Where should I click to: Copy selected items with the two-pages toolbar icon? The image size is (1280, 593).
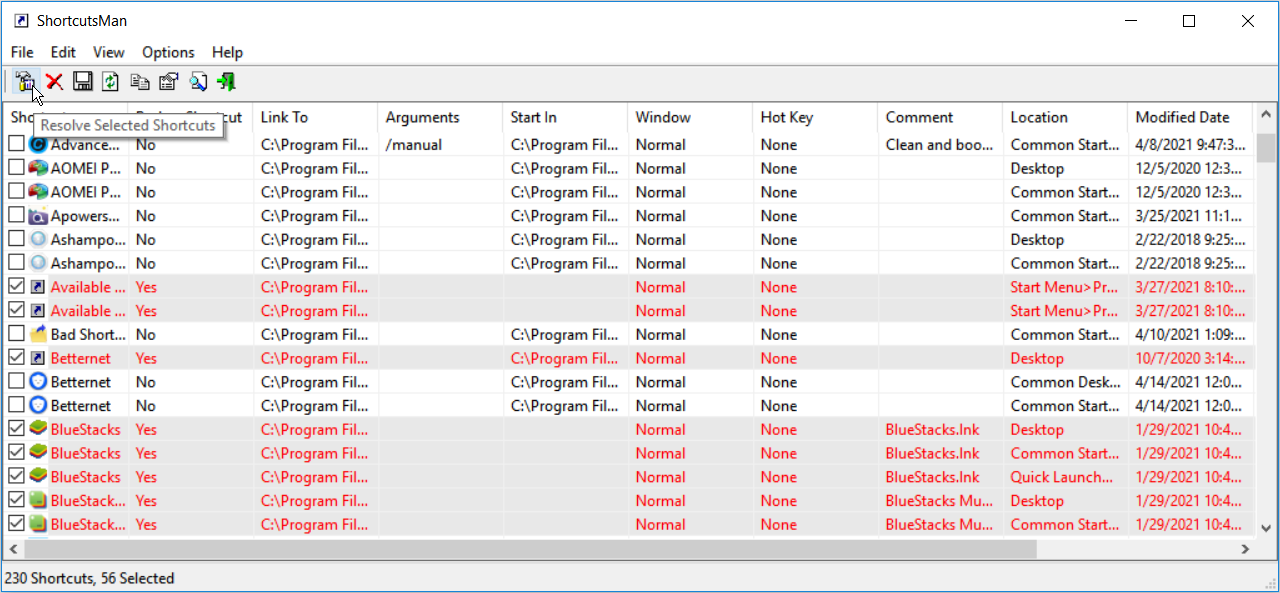point(140,82)
